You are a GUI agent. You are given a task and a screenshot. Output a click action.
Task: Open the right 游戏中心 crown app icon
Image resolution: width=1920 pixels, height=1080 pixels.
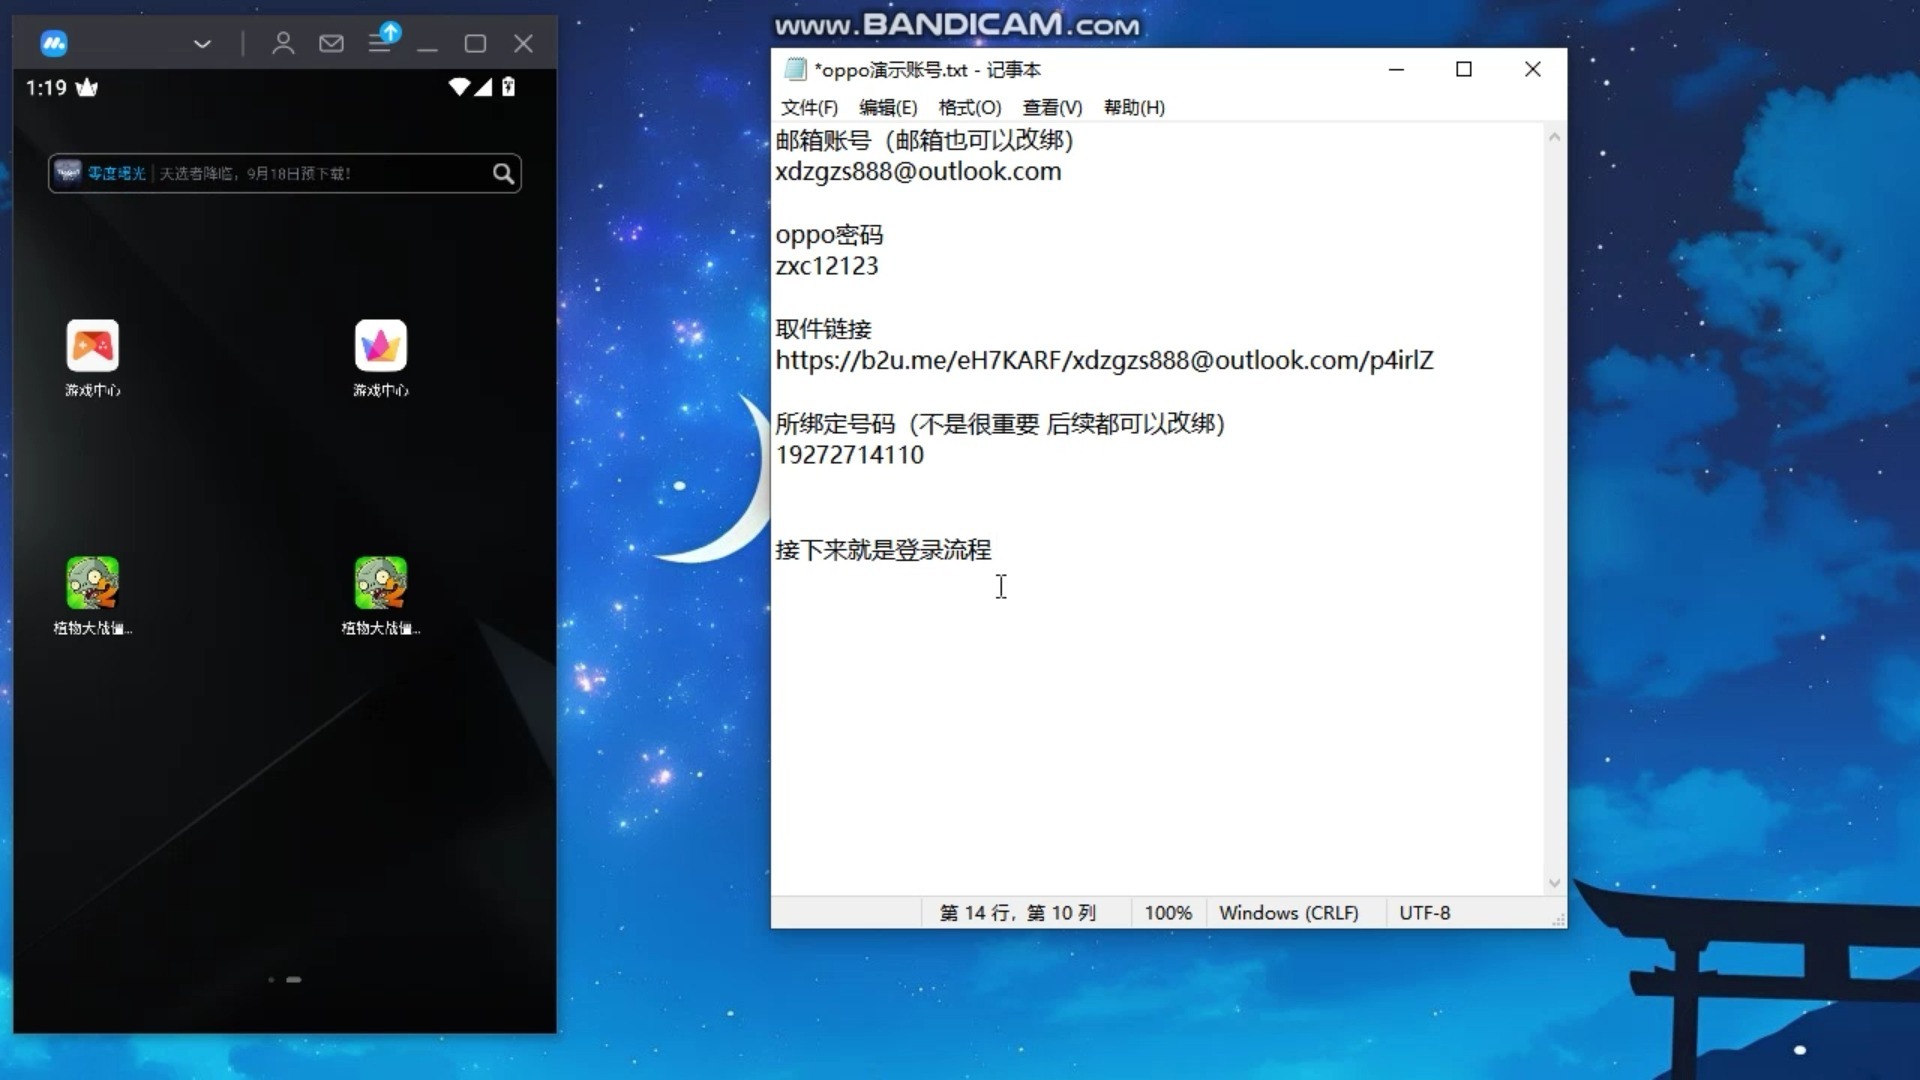tap(381, 346)
